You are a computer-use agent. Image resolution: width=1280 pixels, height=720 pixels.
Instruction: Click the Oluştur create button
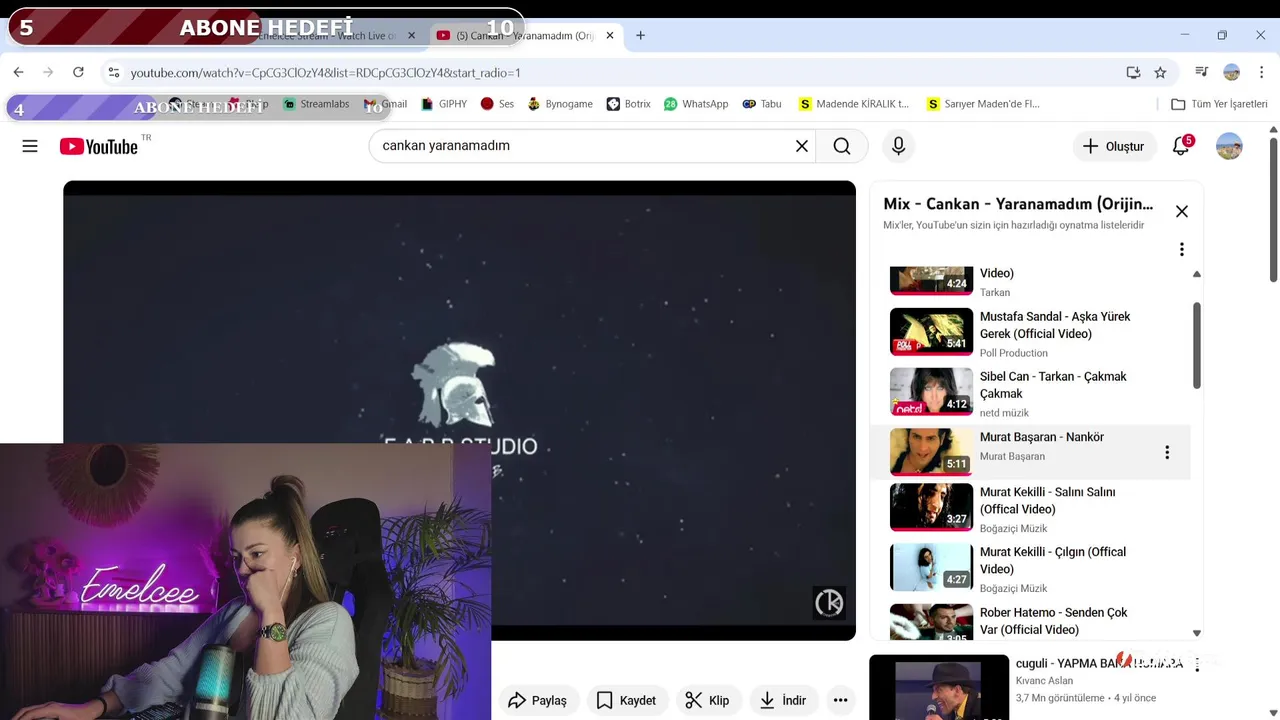click(1114, 146)
